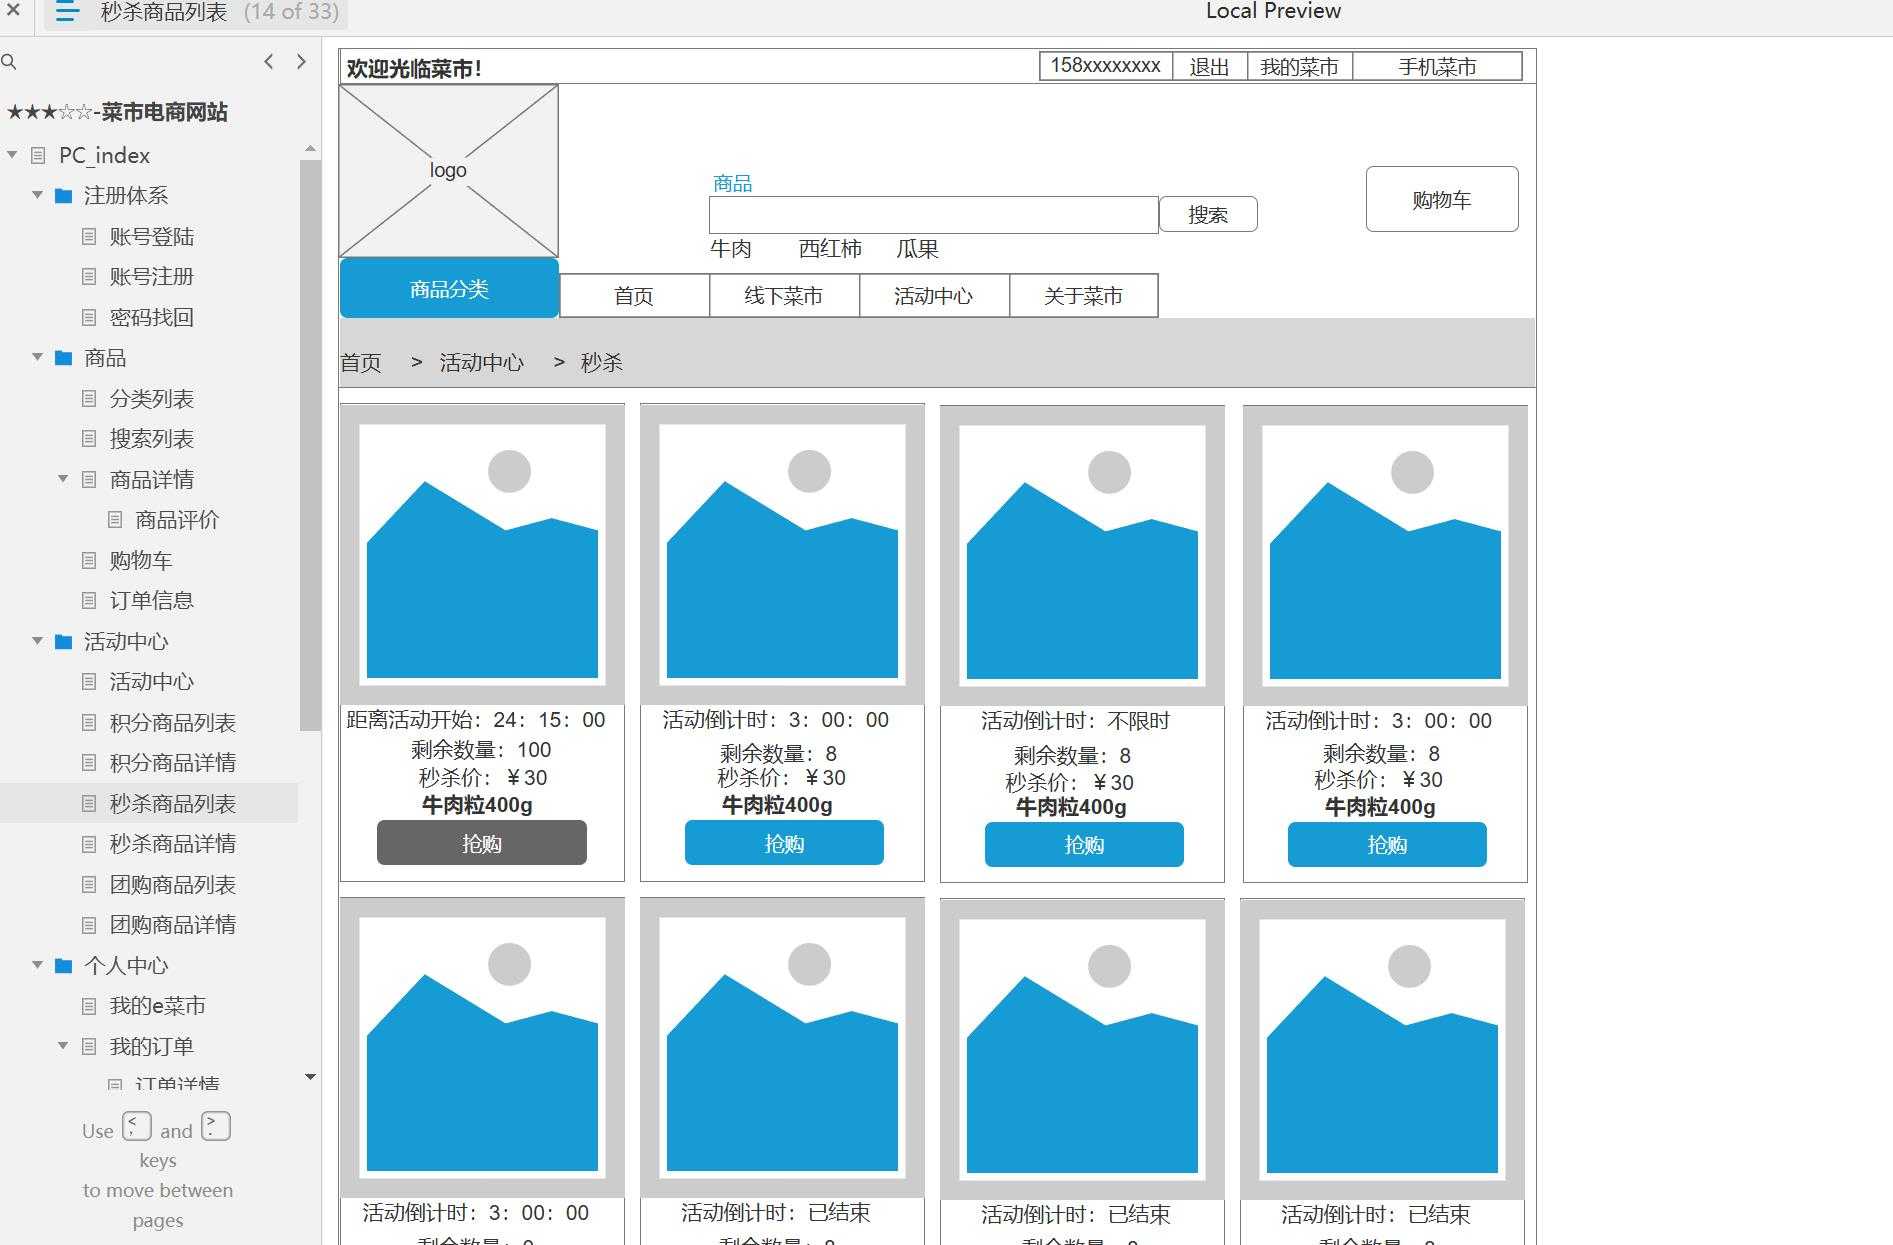
Task: Collapse the 注册体系 folder
Action: pos(37,195)
